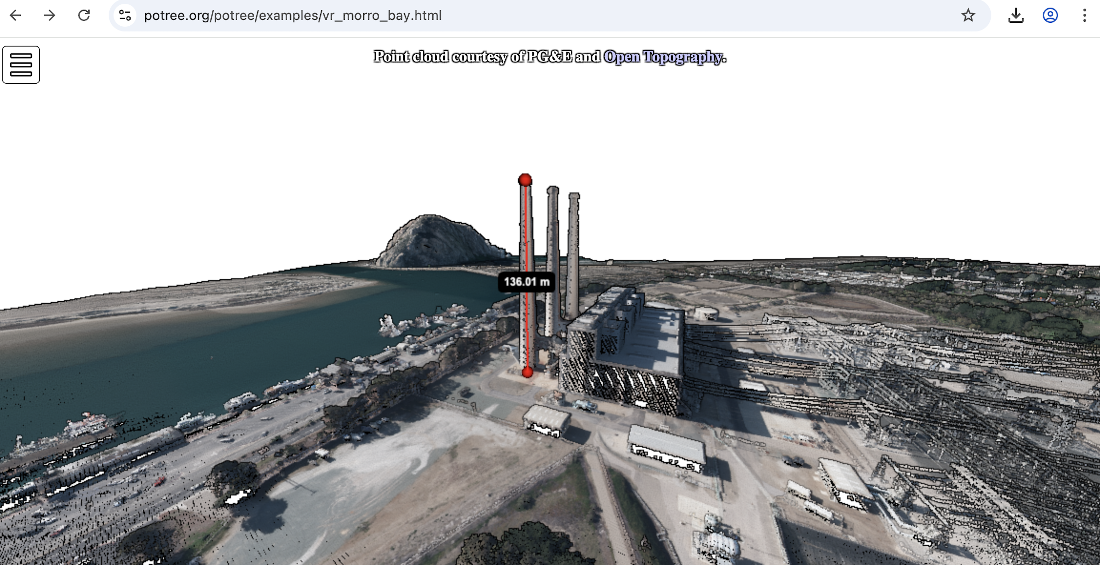This screenshot has width=1100, height=565.
Task: Open the Potree hamburger sidebar menu
Action: (x=21, y=65)
